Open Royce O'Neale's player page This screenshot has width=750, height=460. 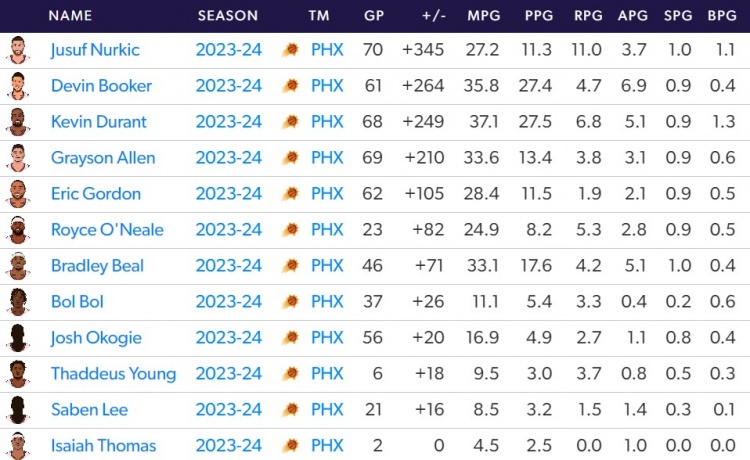(107, 230)
